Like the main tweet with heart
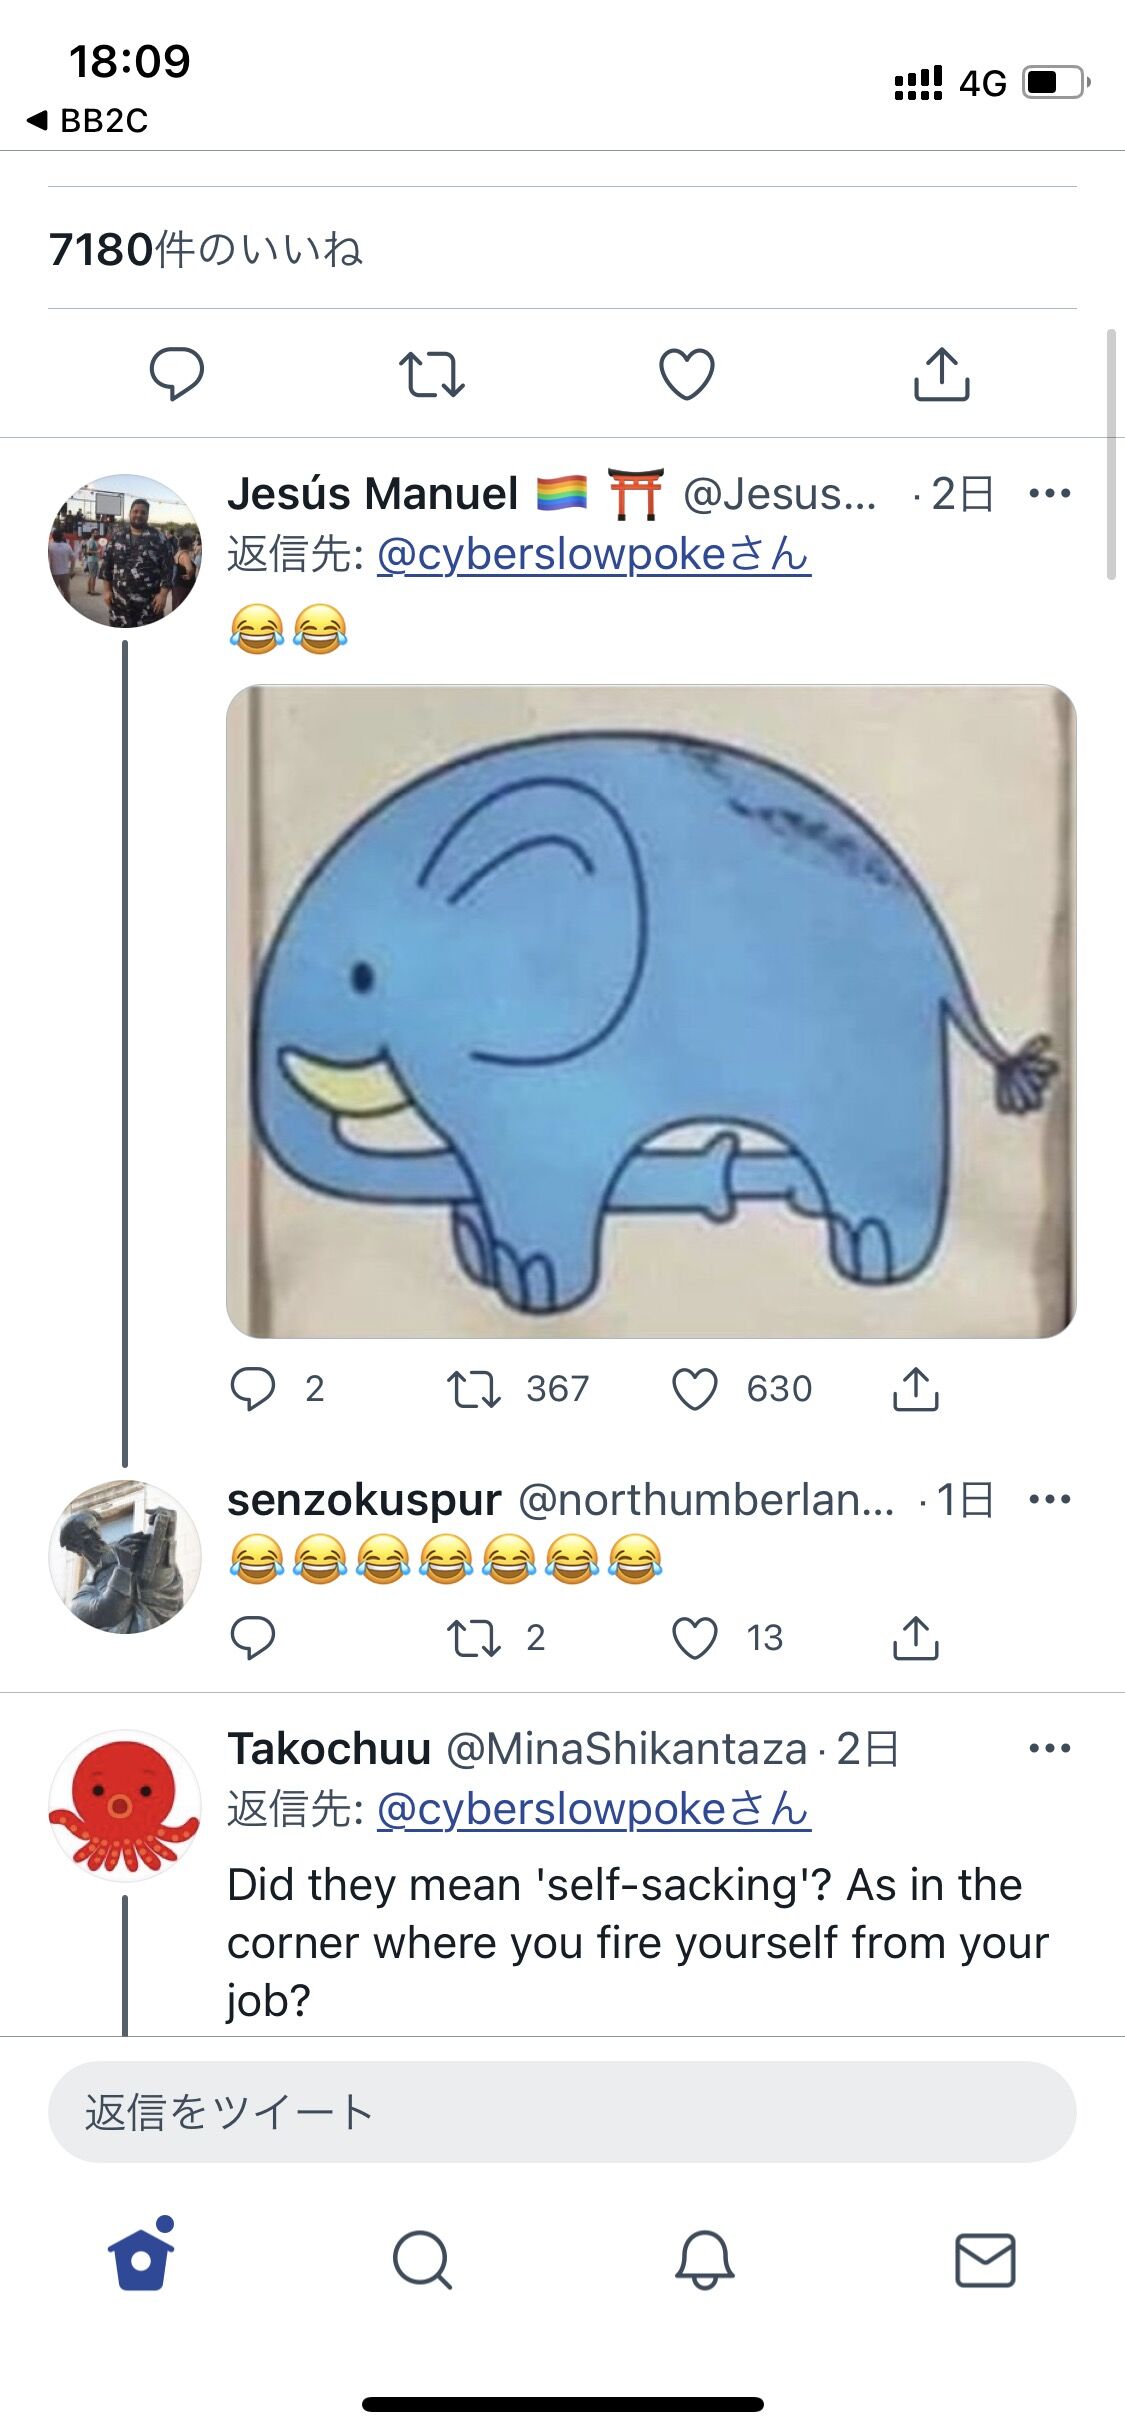The height and width of the screenshot is (2436, 1125). click(687, 374)
